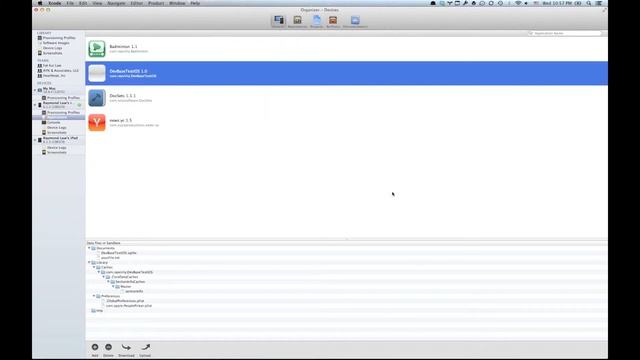640x360 pixels.
Task: Click the menu bar clock showing Wed time
Action: (x=557, y=3)
